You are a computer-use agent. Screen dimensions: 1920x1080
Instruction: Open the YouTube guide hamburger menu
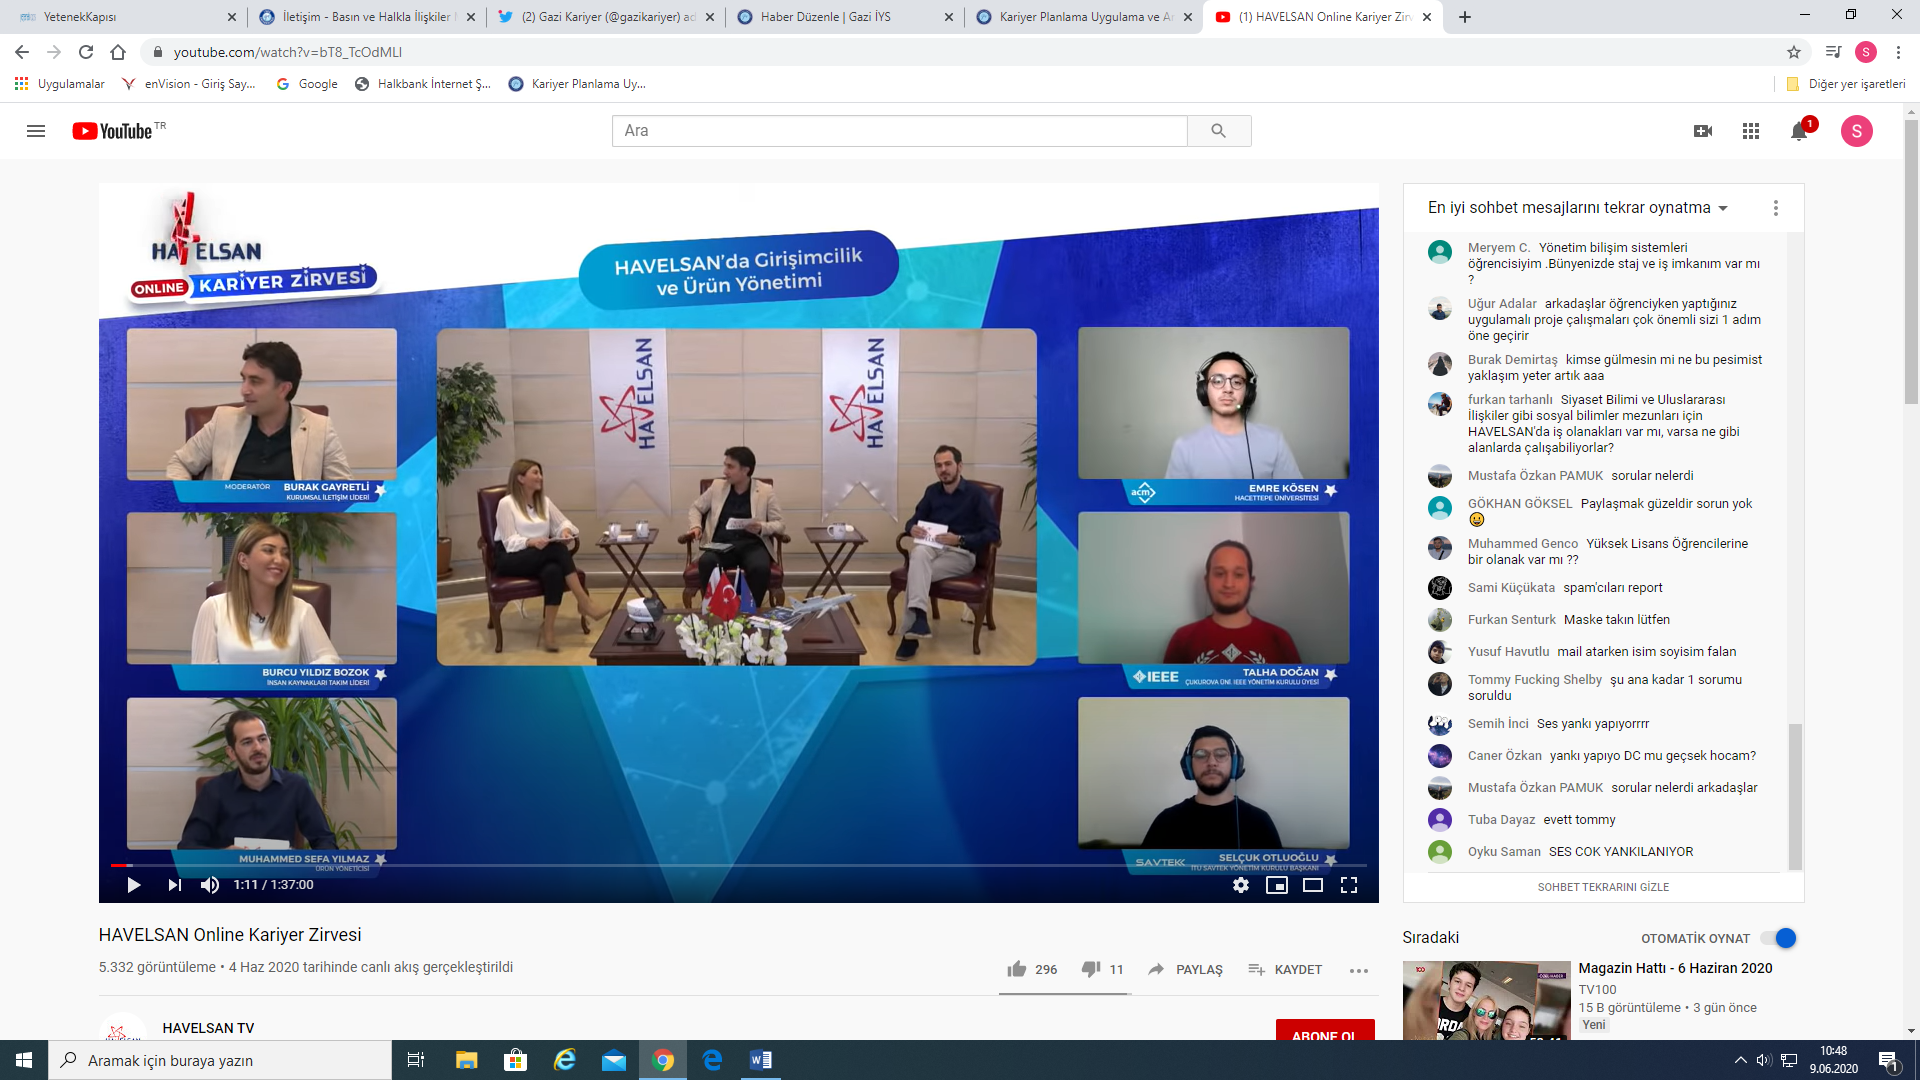click(x=36, y=131)
